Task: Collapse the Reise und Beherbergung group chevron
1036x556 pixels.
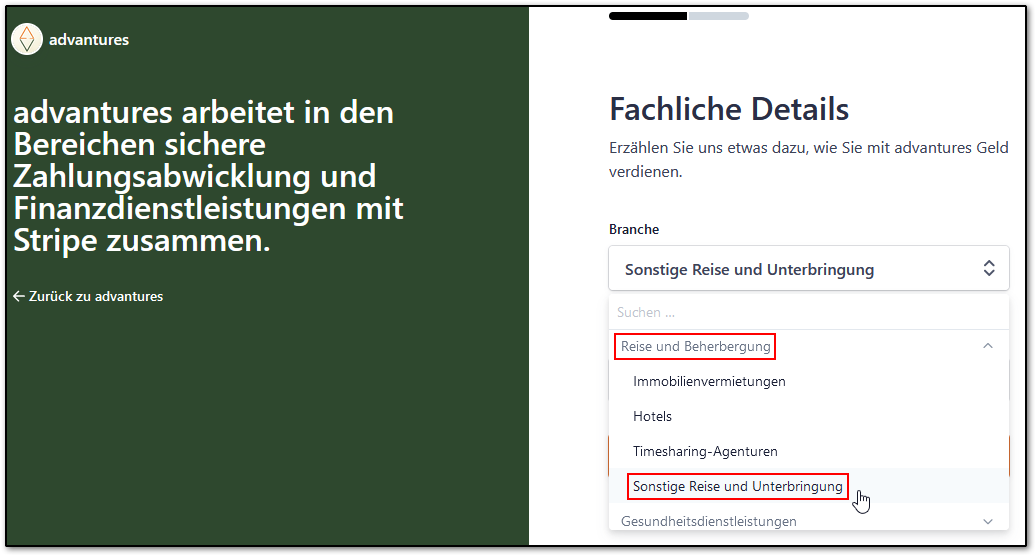Action: [988, 346]
